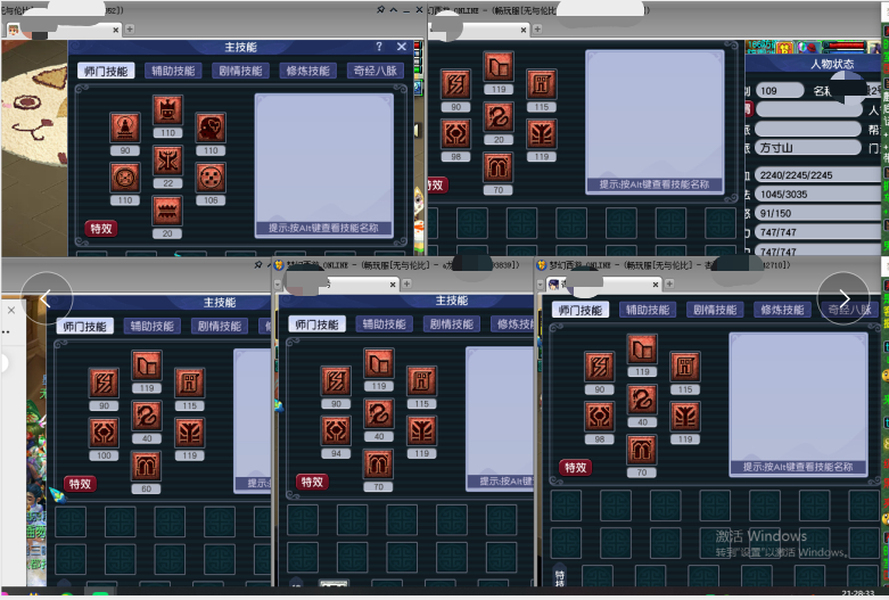This screenshot has width=889, height=600.
Task: Collapse top-left window using the caret button
Action: (393, 10)
